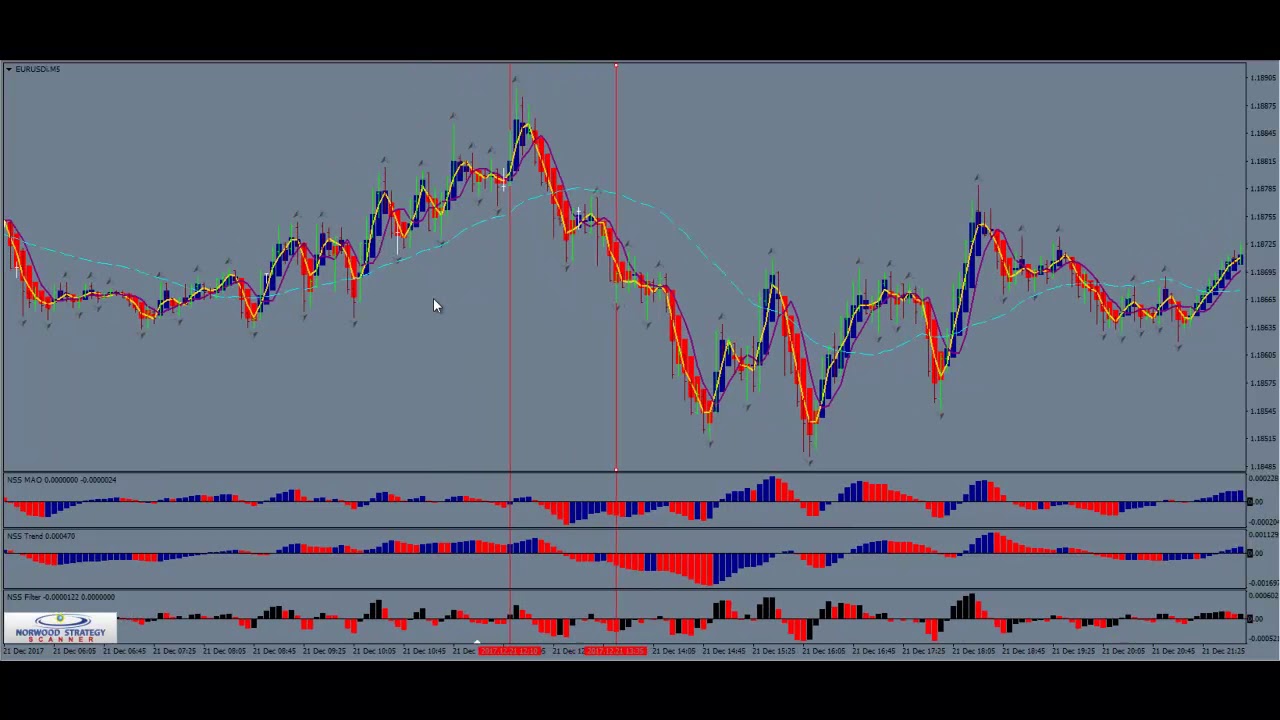The width and height of the screenshot is (1280, 720).
Task: Click price level 1.18635 on price axis
Action: pyautogui.click(x=1264, y=328)
